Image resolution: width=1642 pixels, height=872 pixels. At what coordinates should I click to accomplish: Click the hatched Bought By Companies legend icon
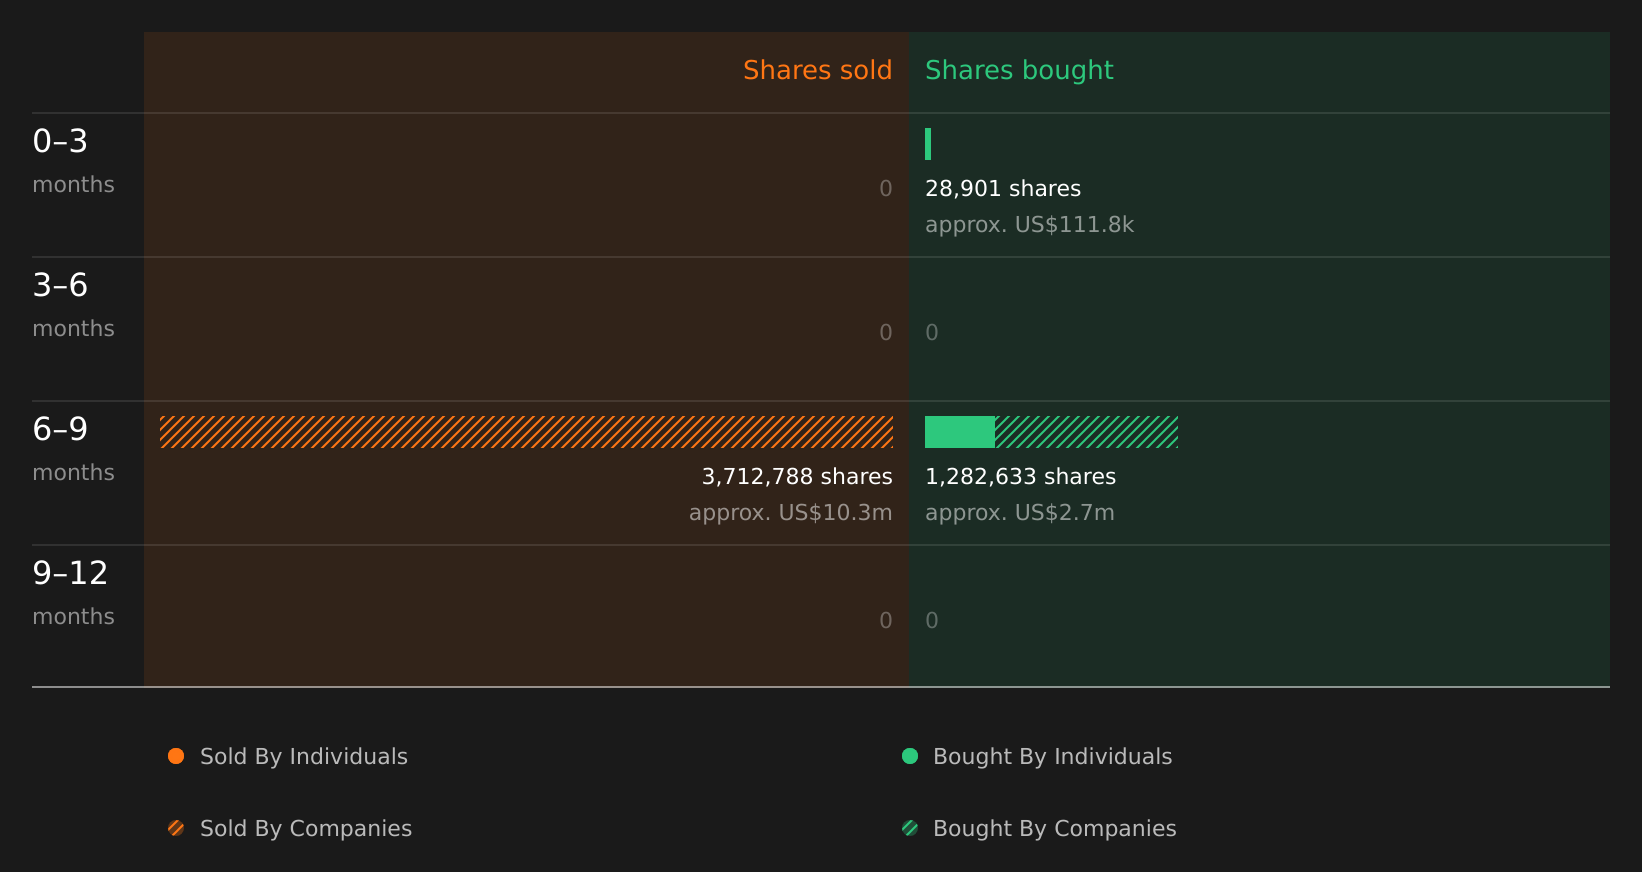pyautogui.click(x=910, y=828)
